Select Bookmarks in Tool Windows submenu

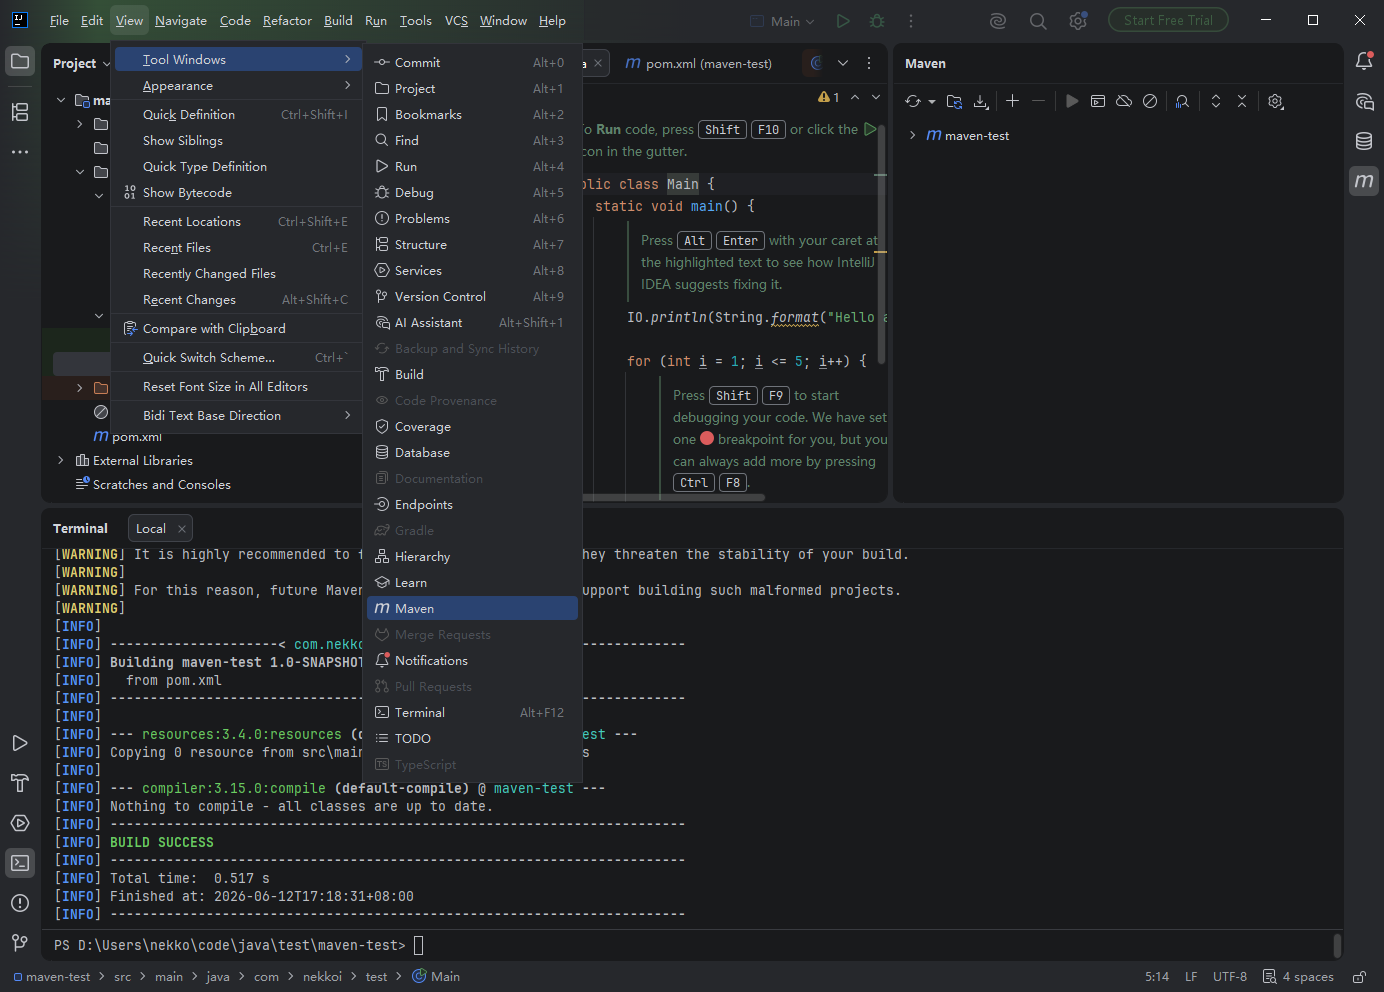point(472,114)
